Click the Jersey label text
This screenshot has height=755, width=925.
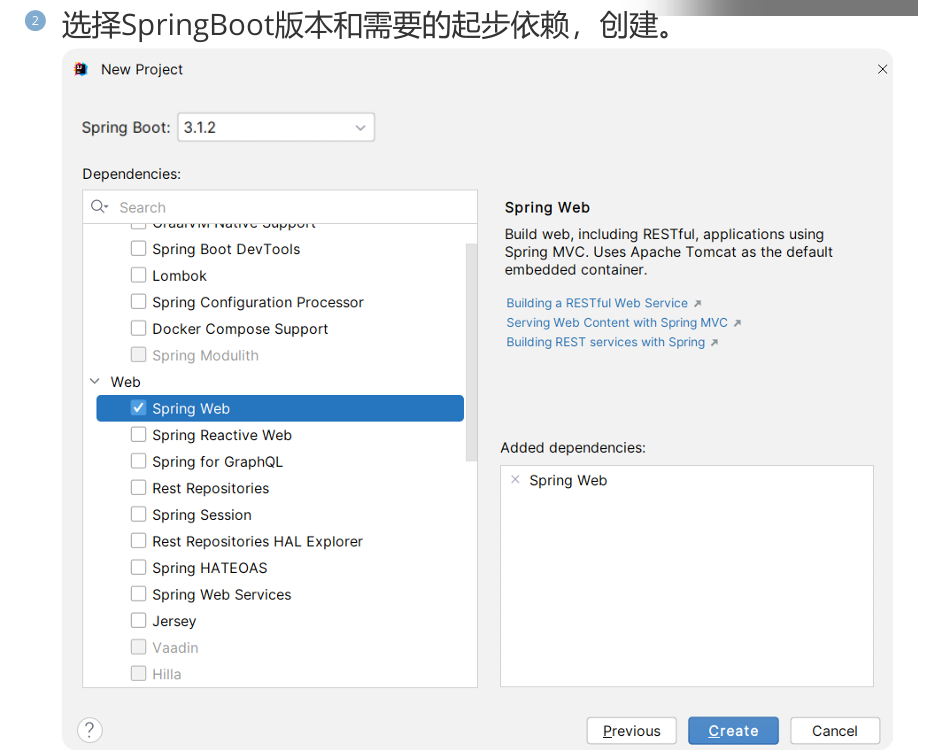(174, 622)
